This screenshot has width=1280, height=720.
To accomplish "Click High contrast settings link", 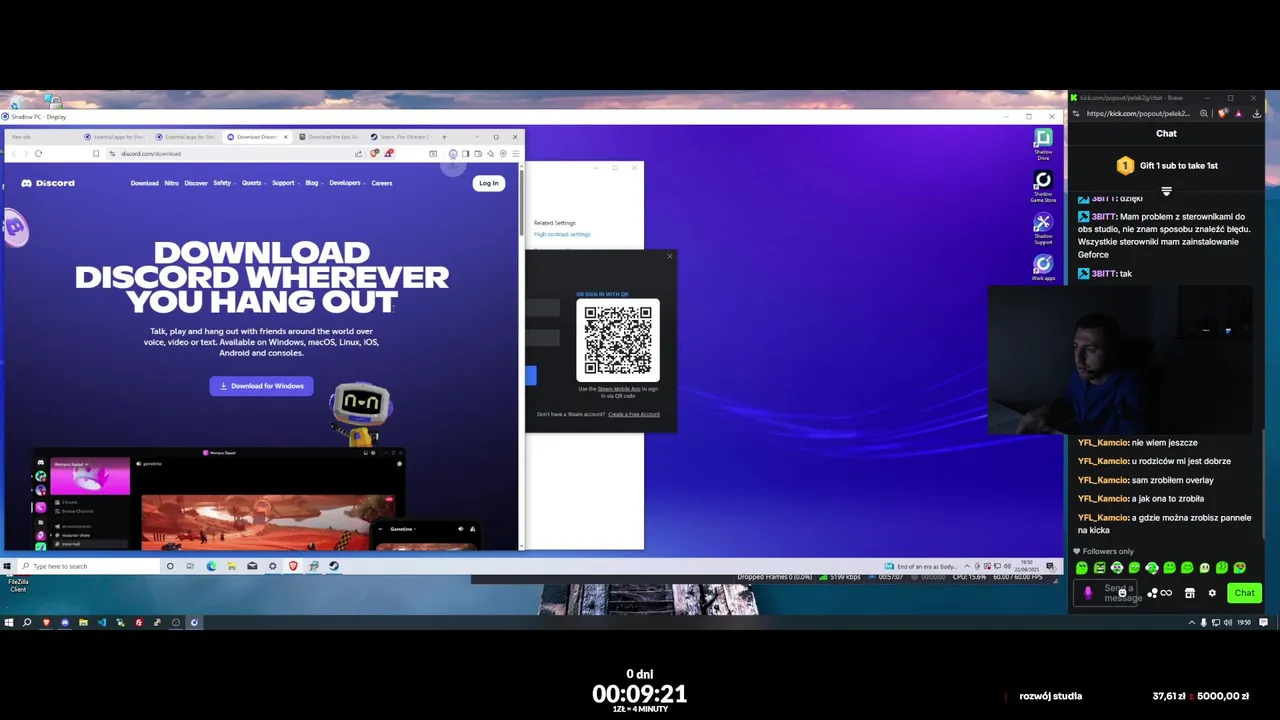I will [x=562, y=234].
